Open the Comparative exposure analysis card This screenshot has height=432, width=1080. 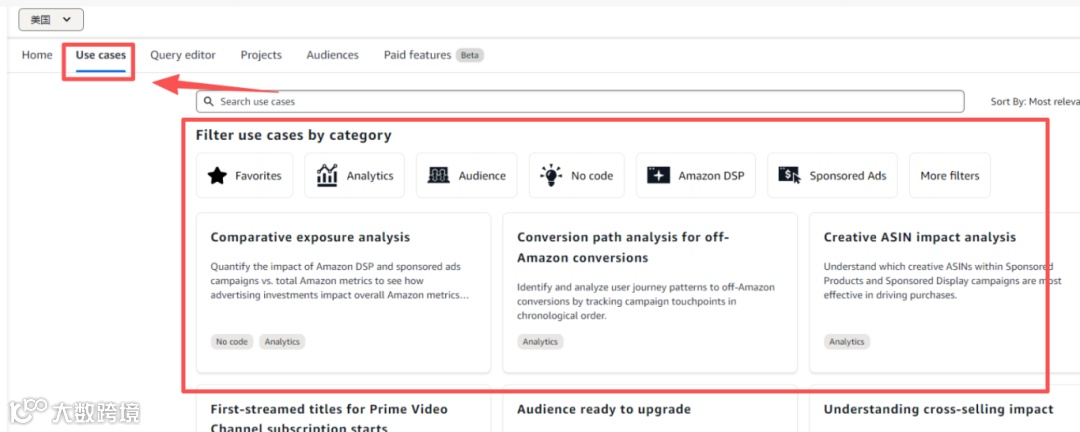[344, 293]
